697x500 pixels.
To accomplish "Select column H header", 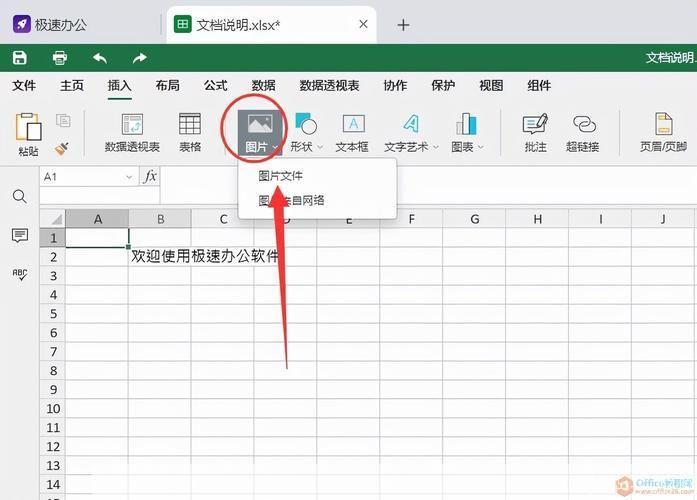I will pos(537,219).
